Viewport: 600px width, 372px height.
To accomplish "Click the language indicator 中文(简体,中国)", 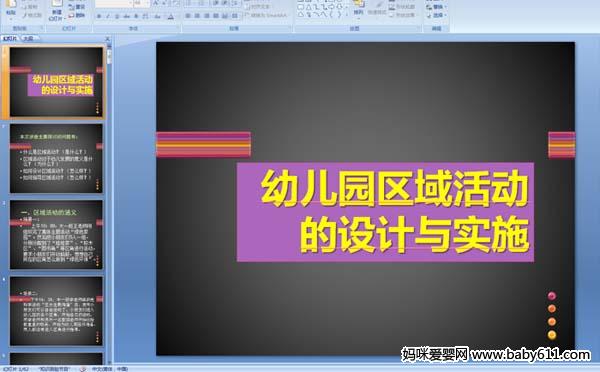I will pos(109,369).
